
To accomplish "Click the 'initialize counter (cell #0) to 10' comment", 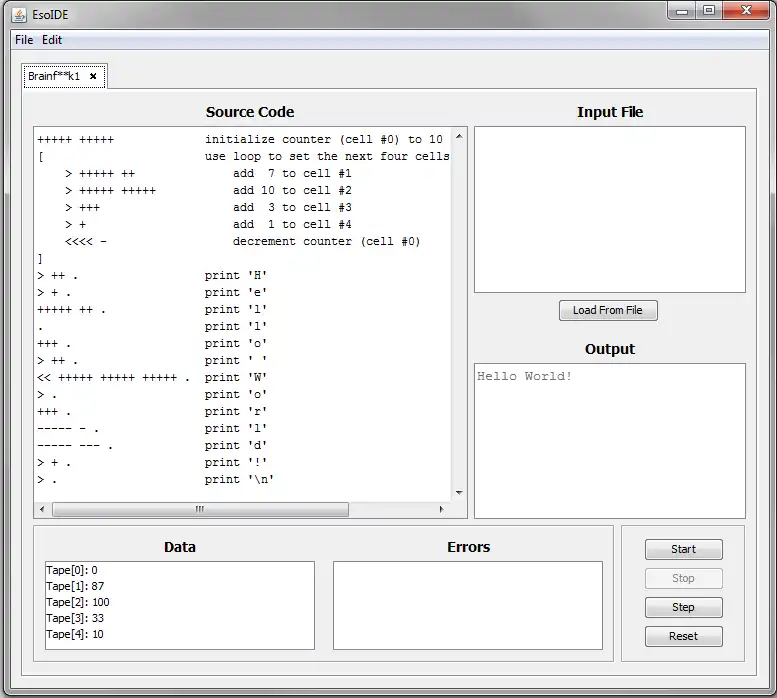I will click(x=324, y=139).
